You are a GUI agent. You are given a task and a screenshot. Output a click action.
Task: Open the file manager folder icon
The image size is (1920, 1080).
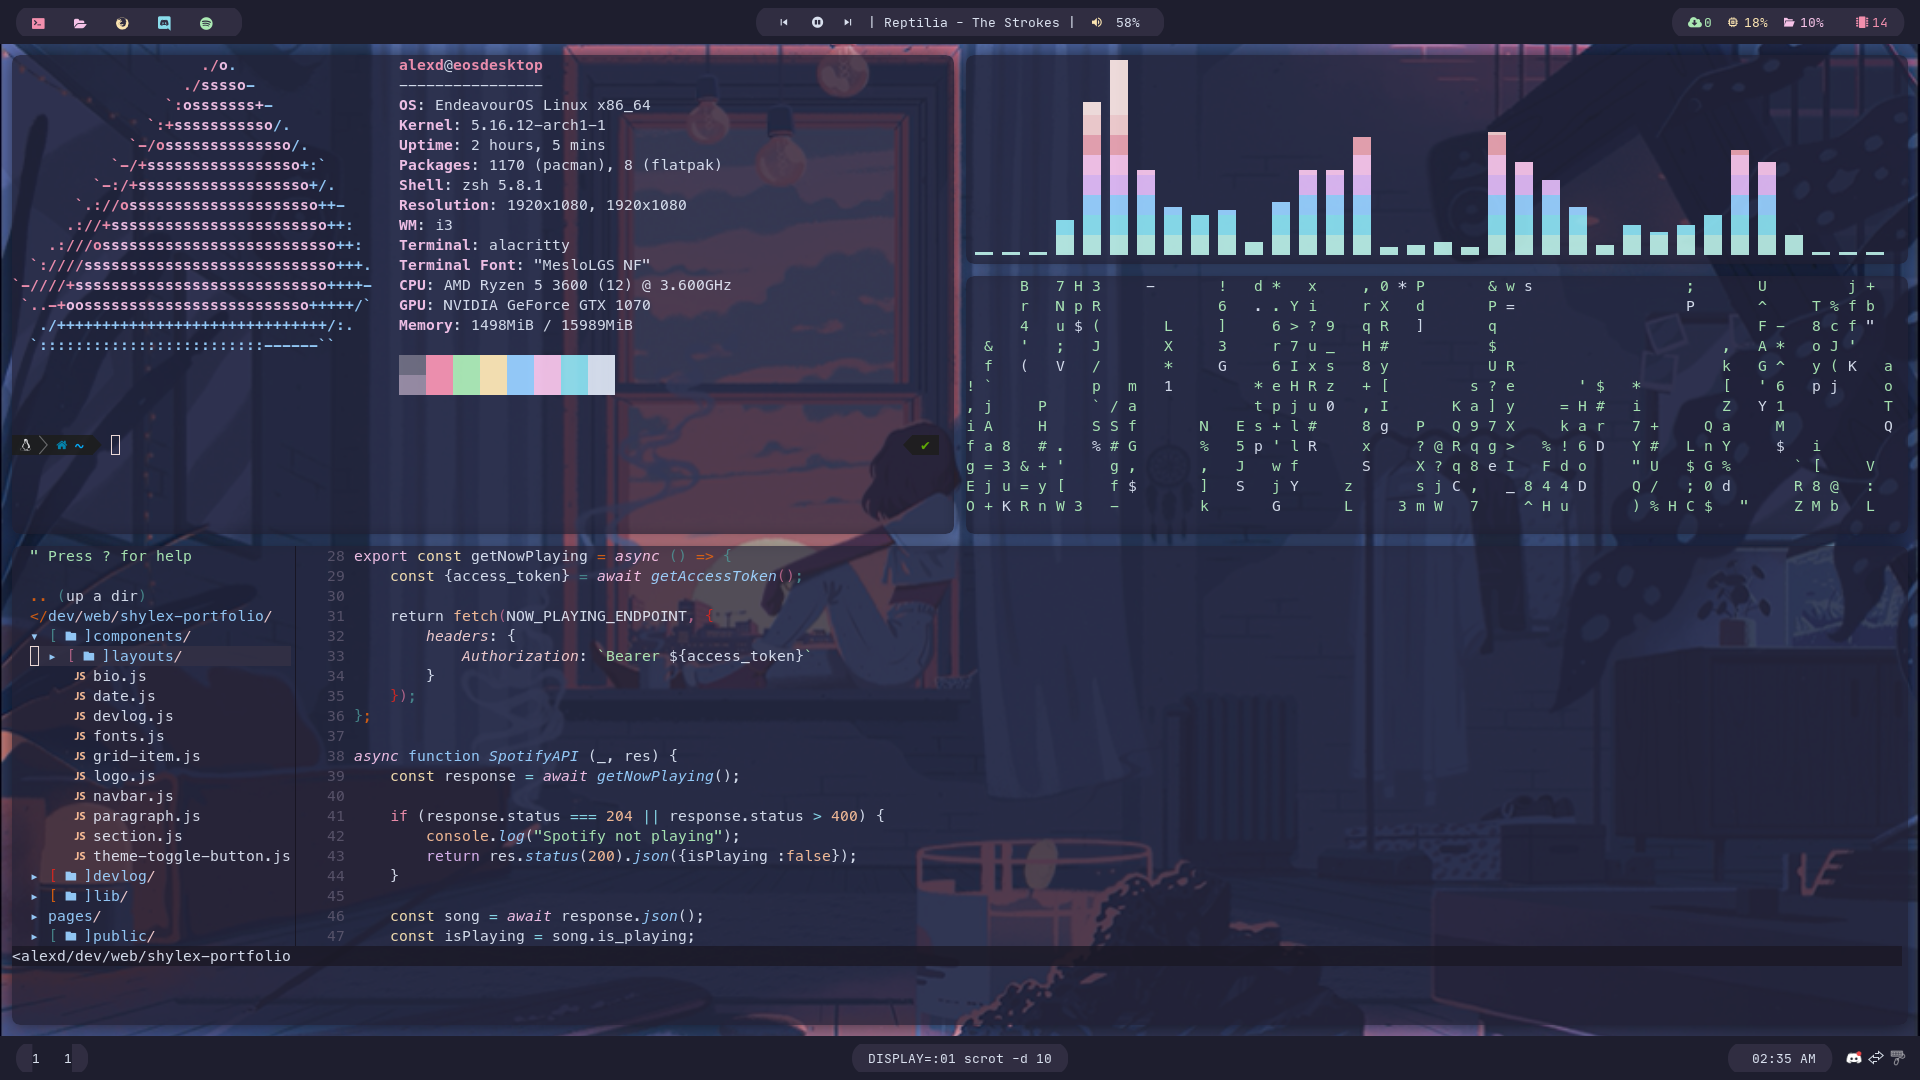[80, 23]
